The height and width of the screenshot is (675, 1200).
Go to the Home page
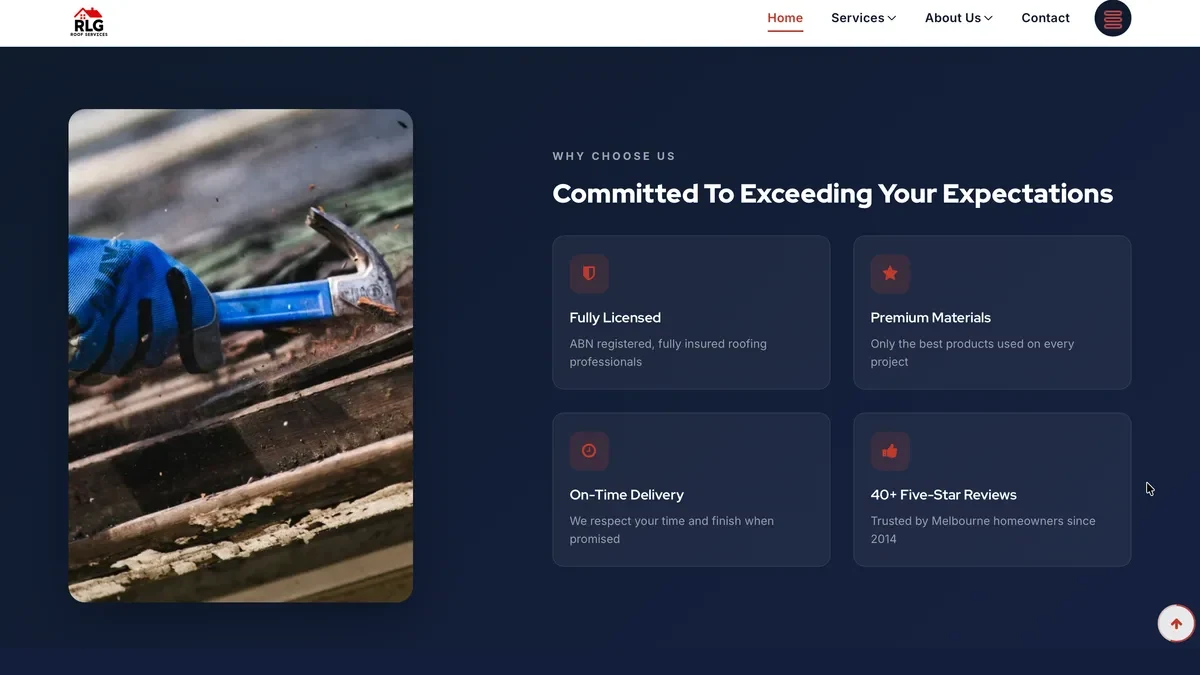pos(785,18)
